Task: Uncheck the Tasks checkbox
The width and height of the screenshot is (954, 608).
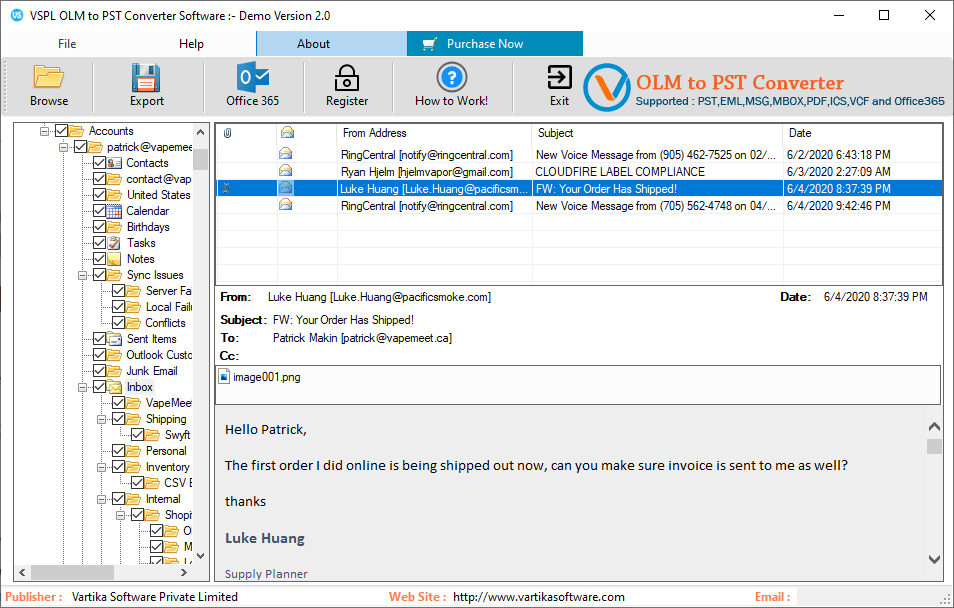Action: coord(100,243)
